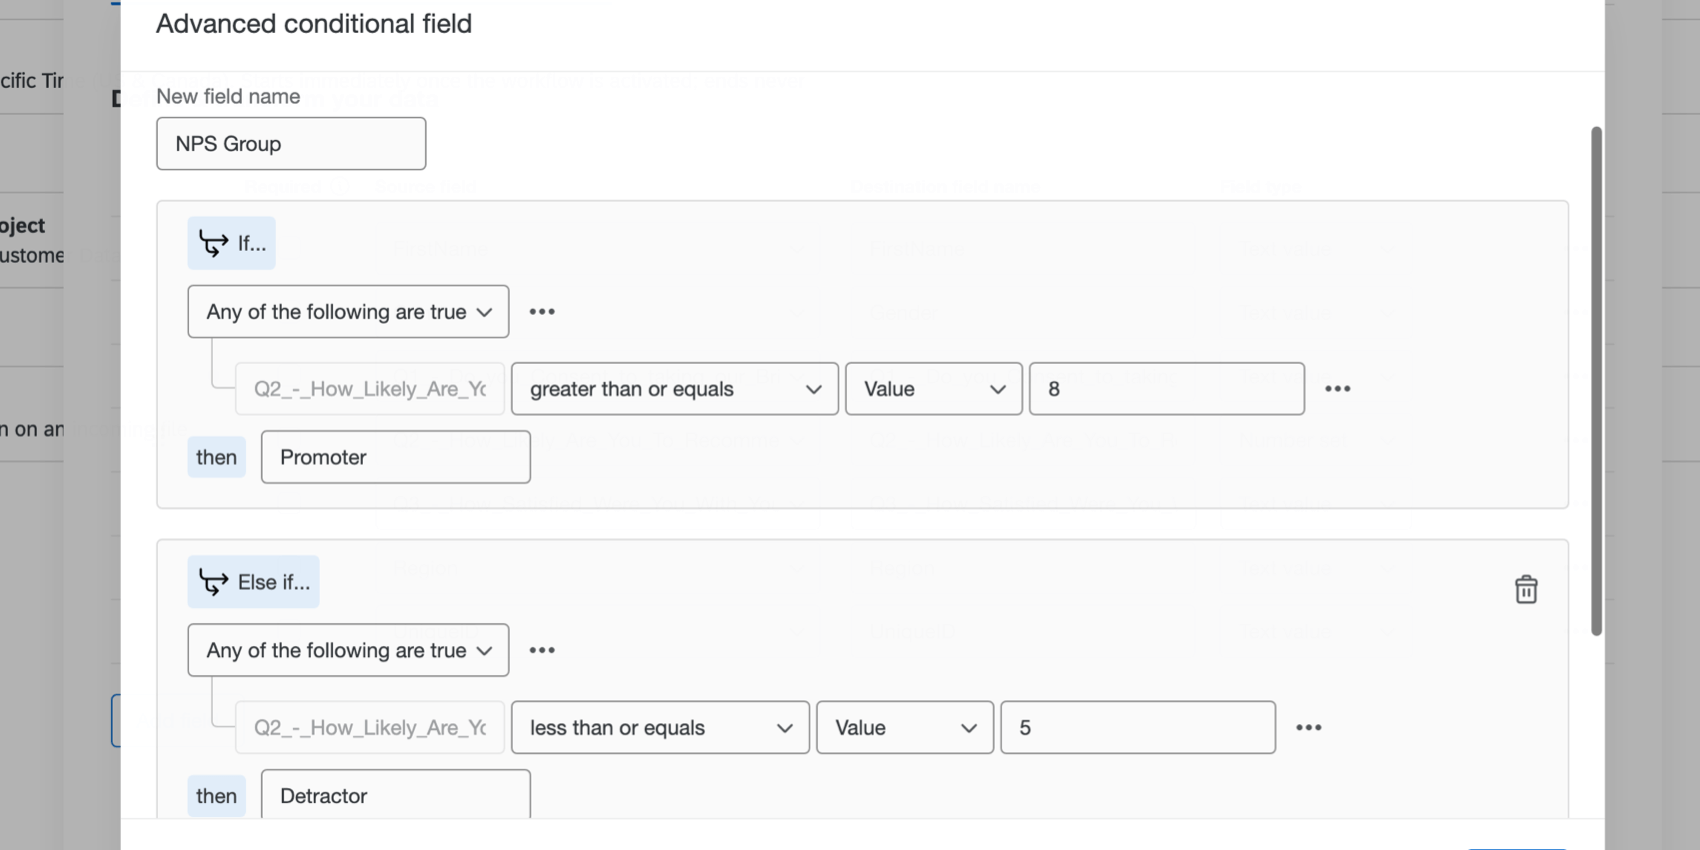
Task: Open Value type dropdown in the If condition
Action: [933, 389]
